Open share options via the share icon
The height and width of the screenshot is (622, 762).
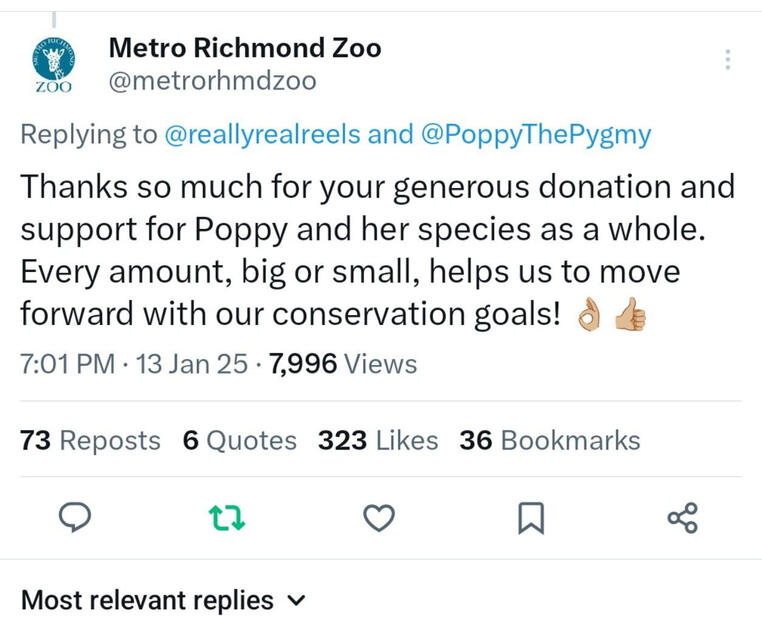682,517
